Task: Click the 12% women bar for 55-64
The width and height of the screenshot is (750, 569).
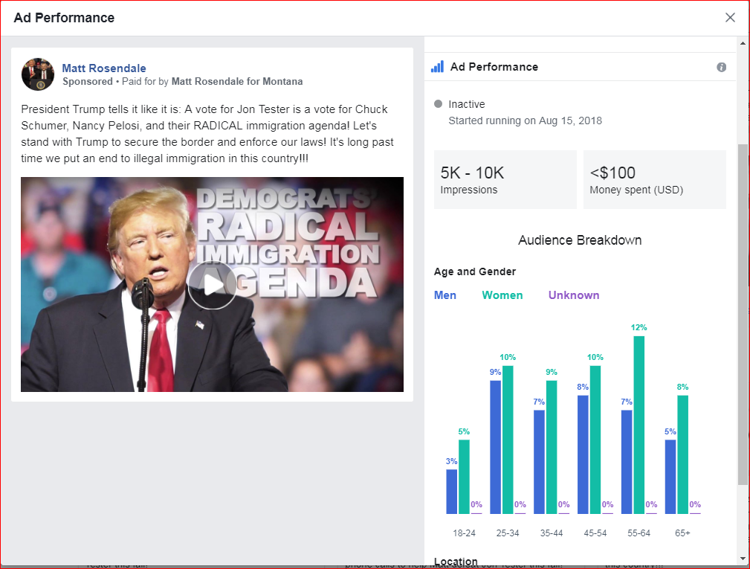Action: click(639, 425)
